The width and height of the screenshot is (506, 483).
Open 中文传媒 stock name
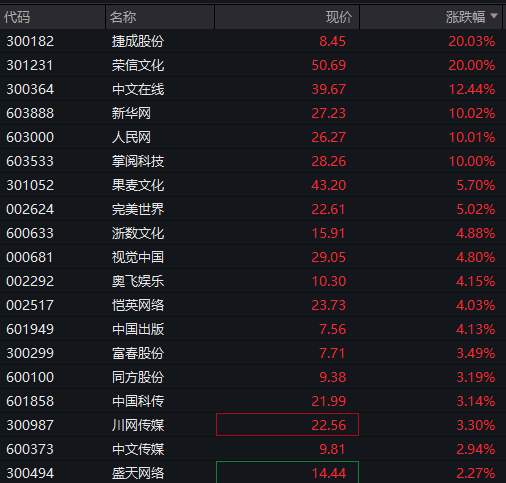click(138, 449)
